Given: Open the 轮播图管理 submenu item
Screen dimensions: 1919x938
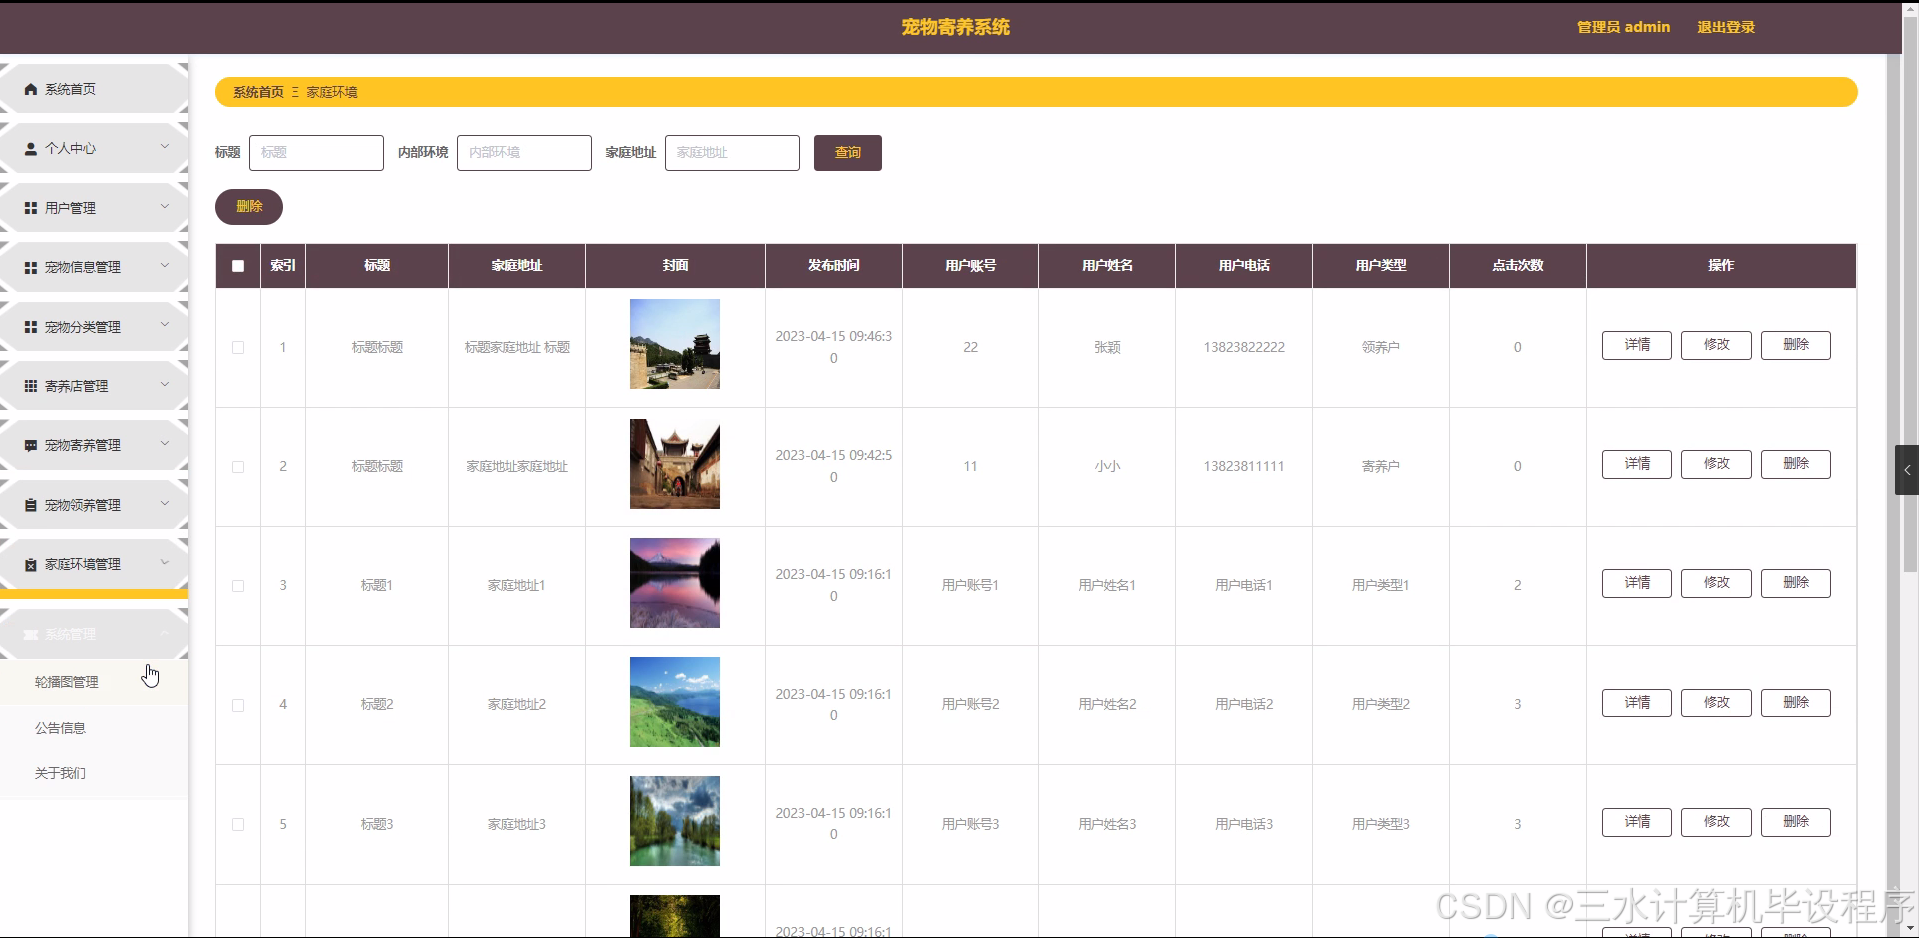Looking at the screenshot, I should (94, 682).
